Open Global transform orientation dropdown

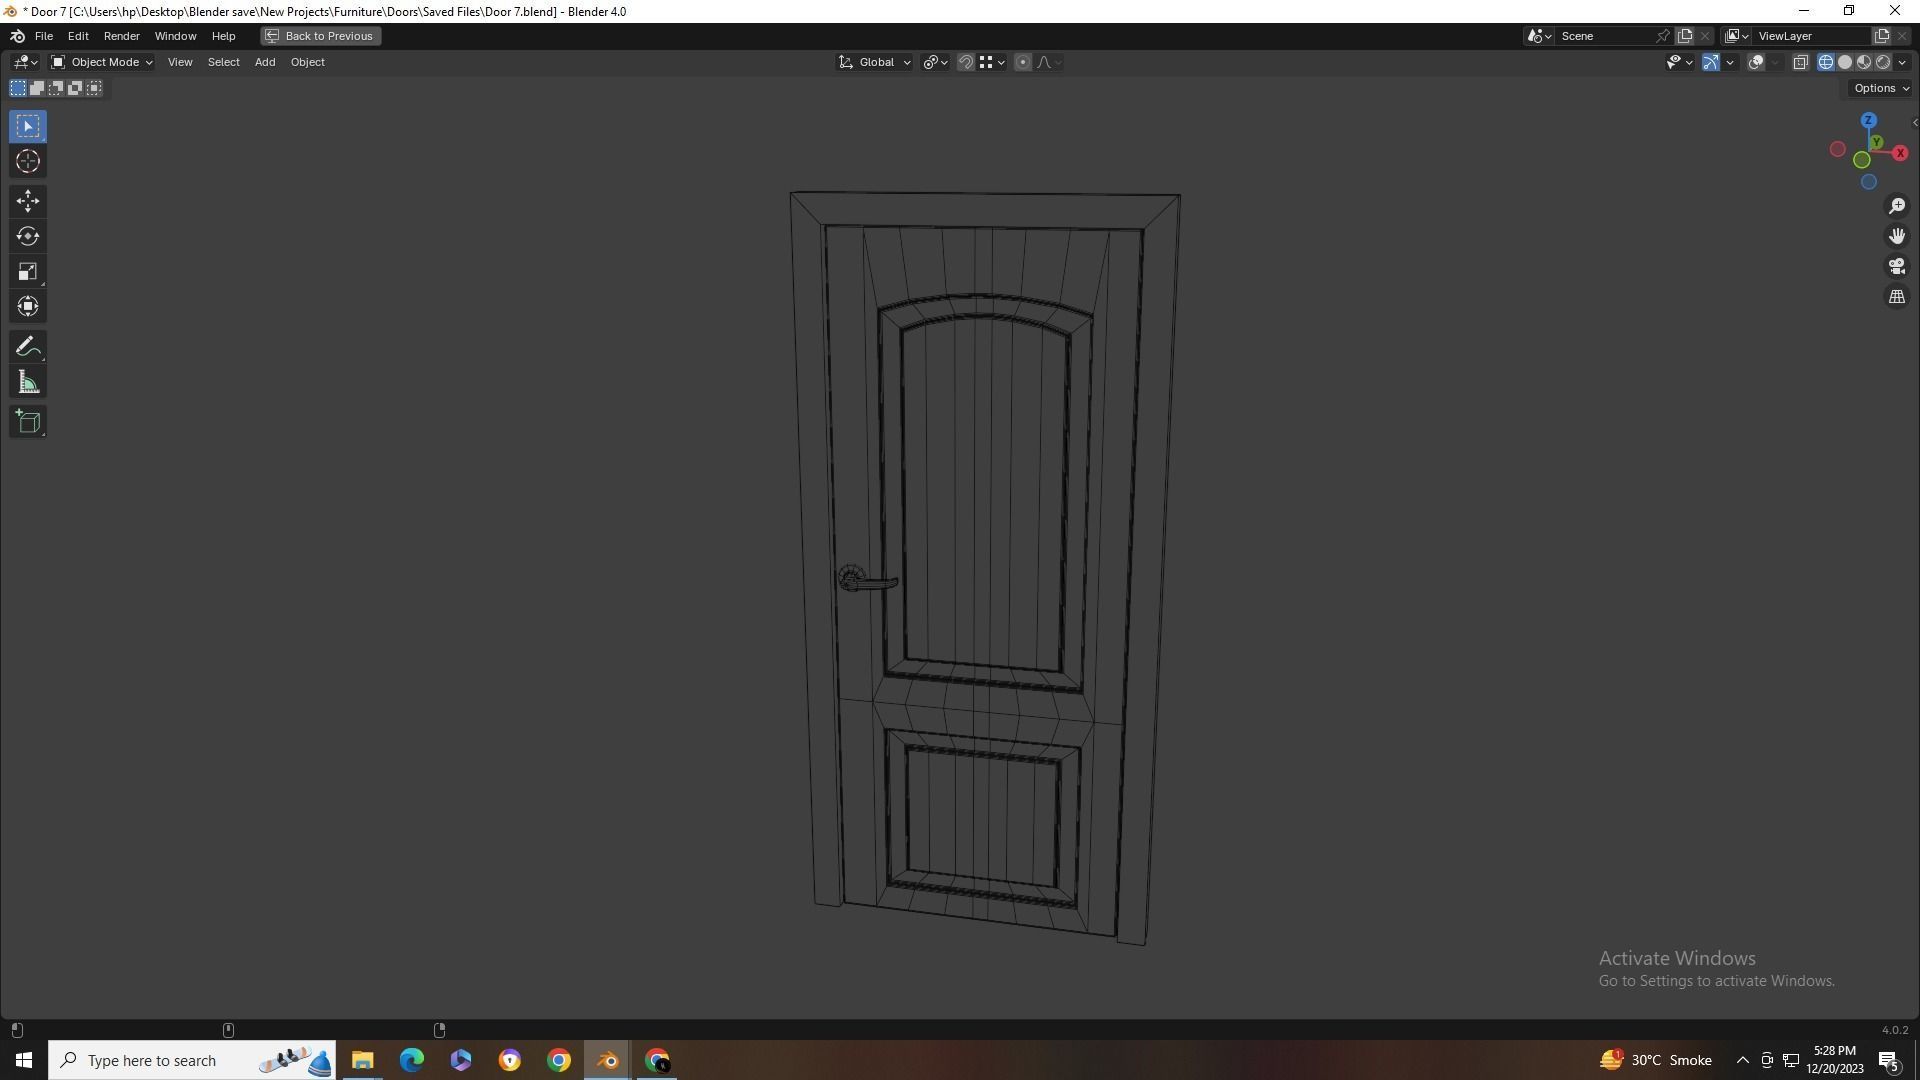pyautogui.click(x=875, y=62)
